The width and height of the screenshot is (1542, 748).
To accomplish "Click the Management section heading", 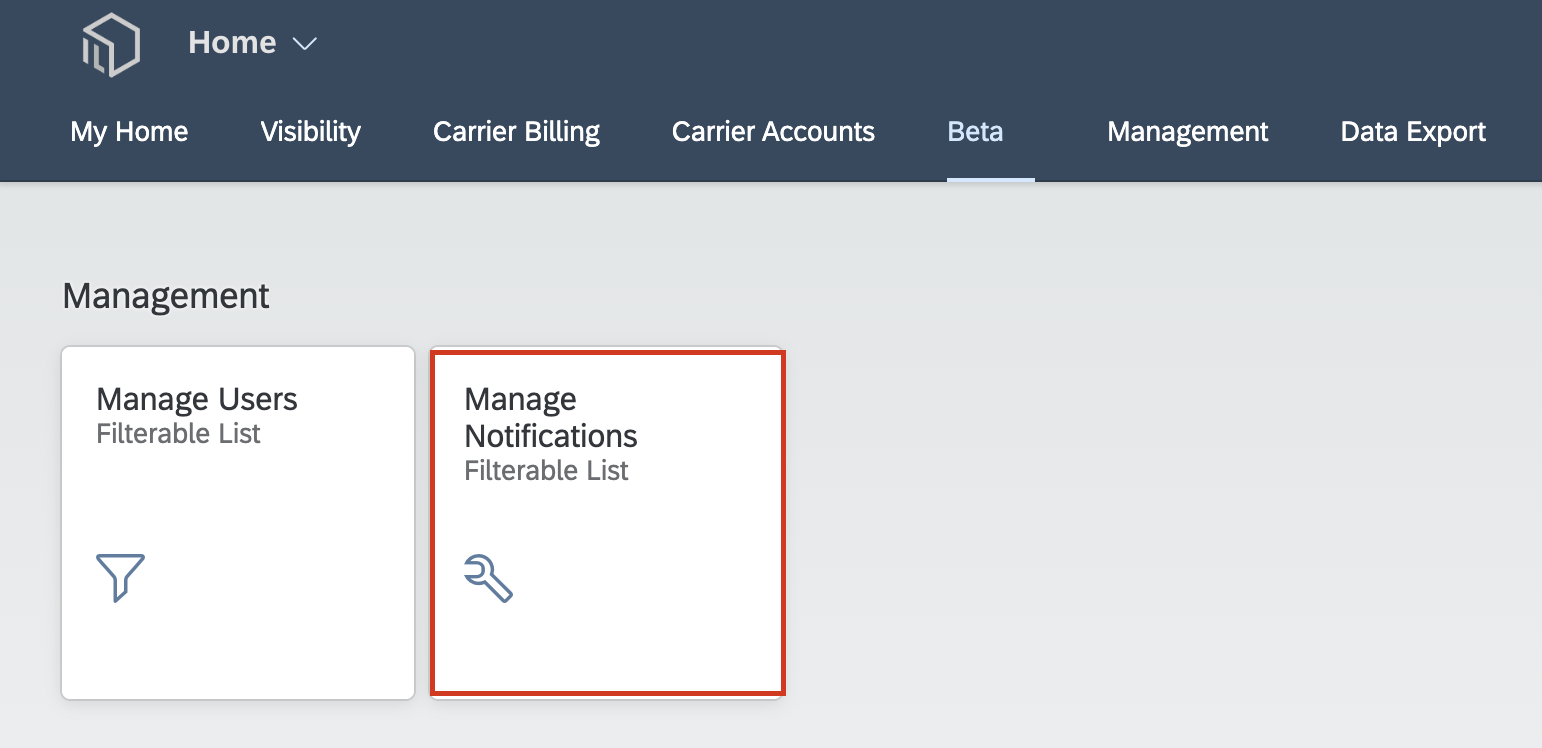I will [166, 296].
